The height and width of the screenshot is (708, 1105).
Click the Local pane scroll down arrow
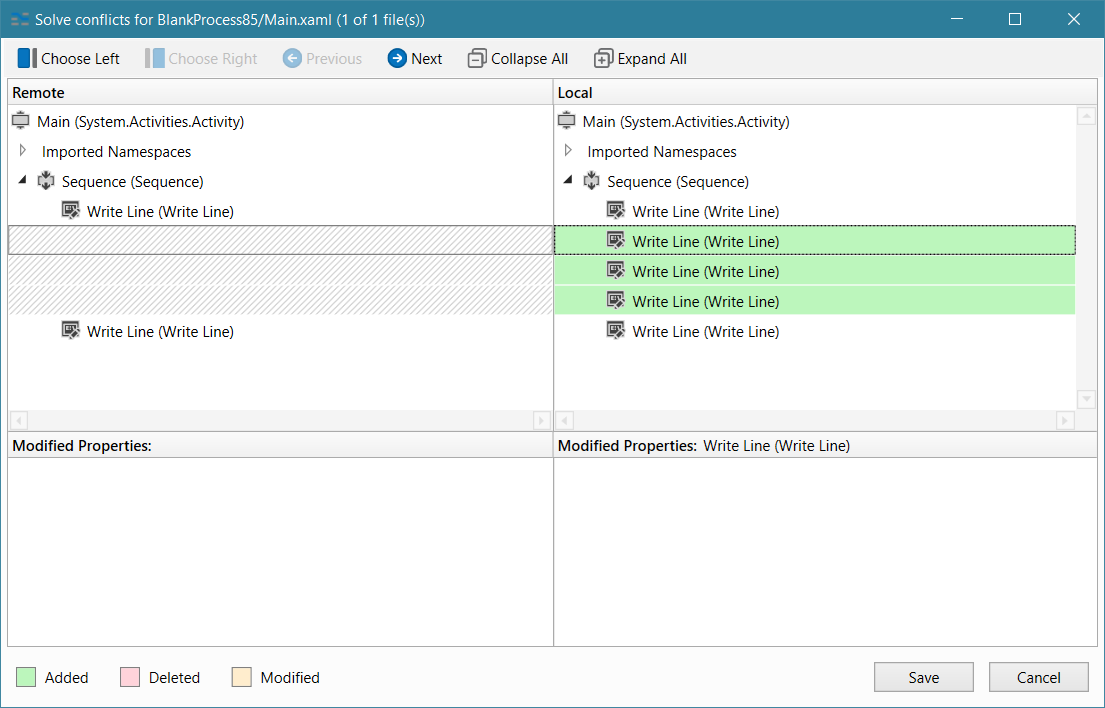coord(1086,399)
